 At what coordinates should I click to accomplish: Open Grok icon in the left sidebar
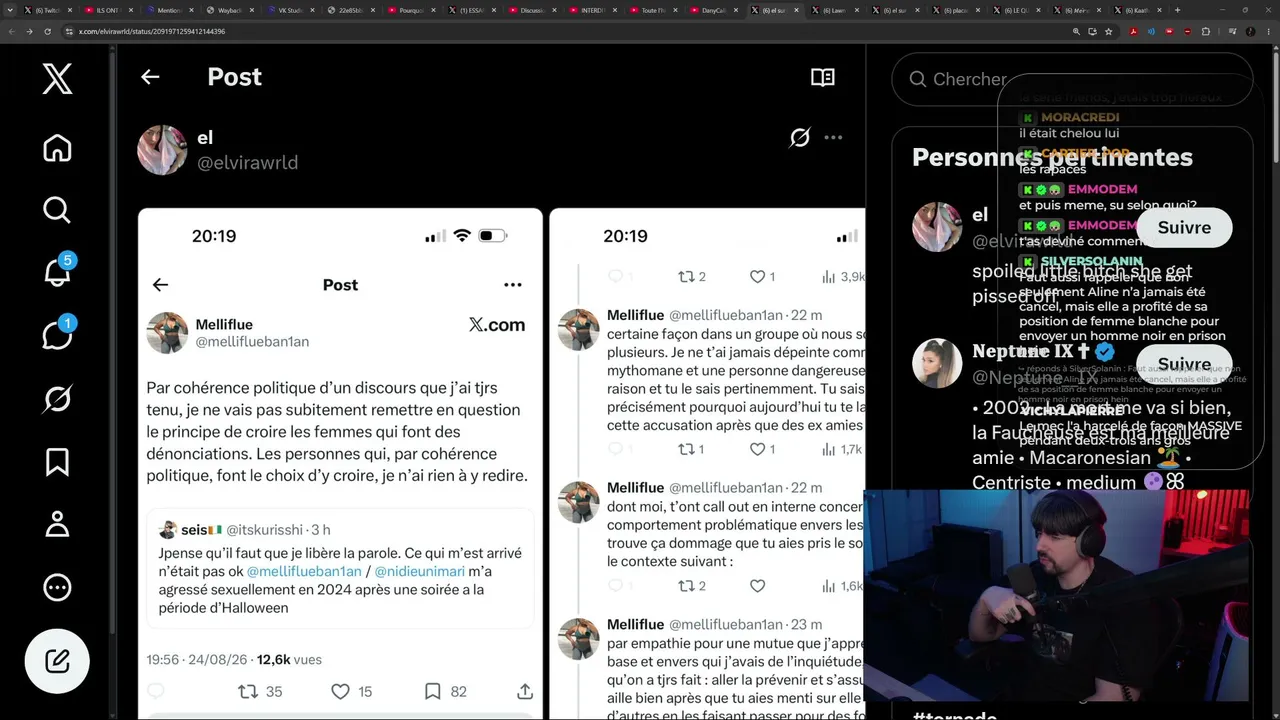(57, 399)
